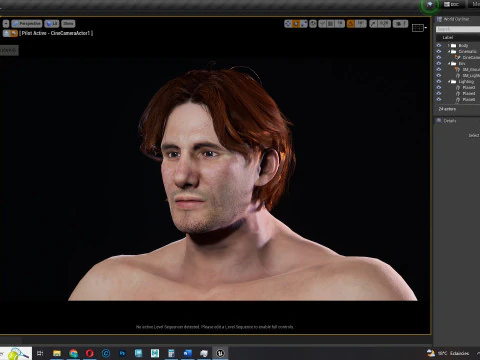
Task: Open the Show flags menu
Action: (x=68, y=24)
